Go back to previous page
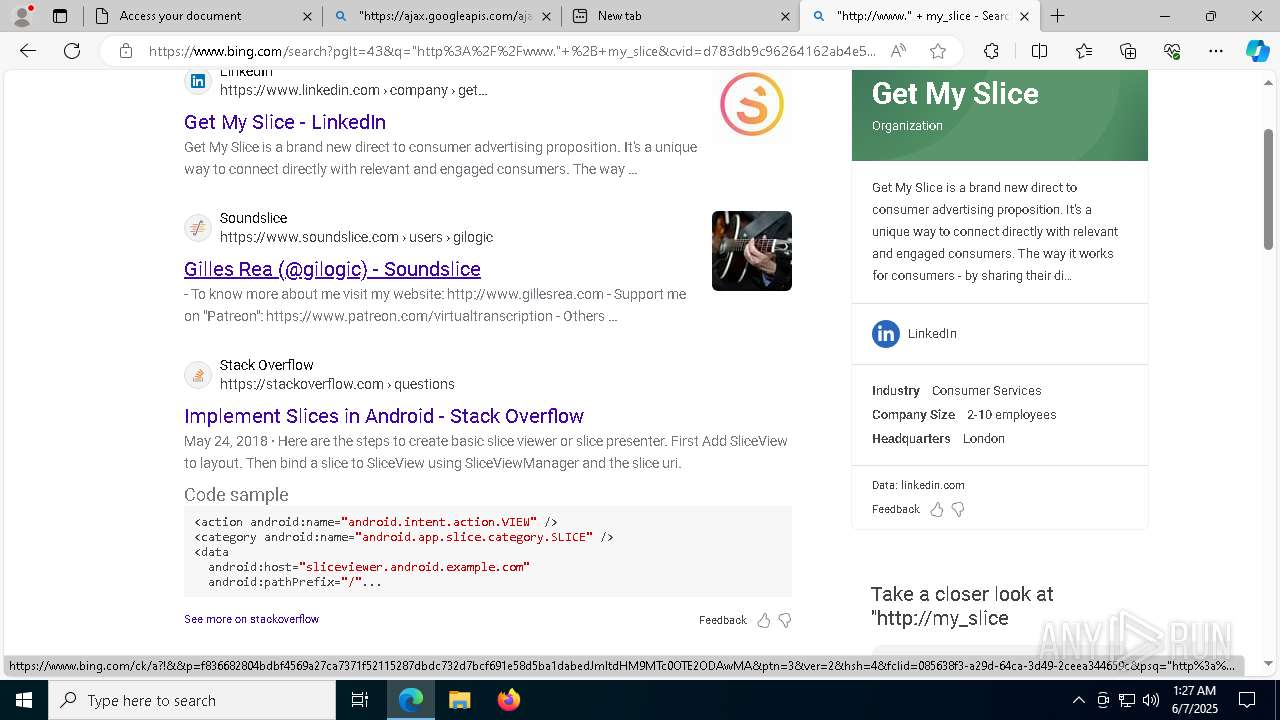 [x=28, y=51]
